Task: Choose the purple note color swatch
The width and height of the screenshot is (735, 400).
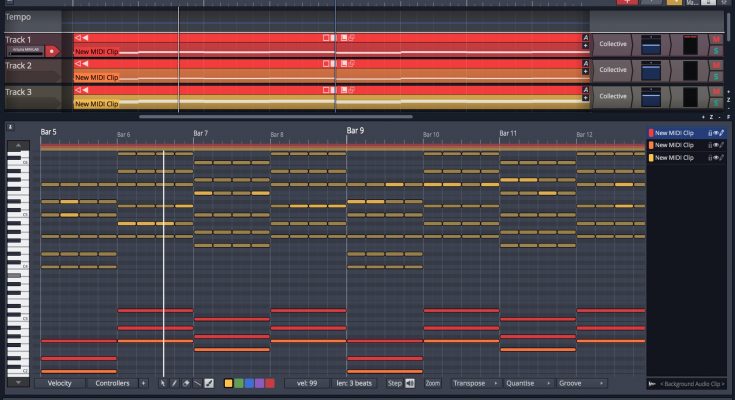Action: pyautogui.click(x=259, y=383)
